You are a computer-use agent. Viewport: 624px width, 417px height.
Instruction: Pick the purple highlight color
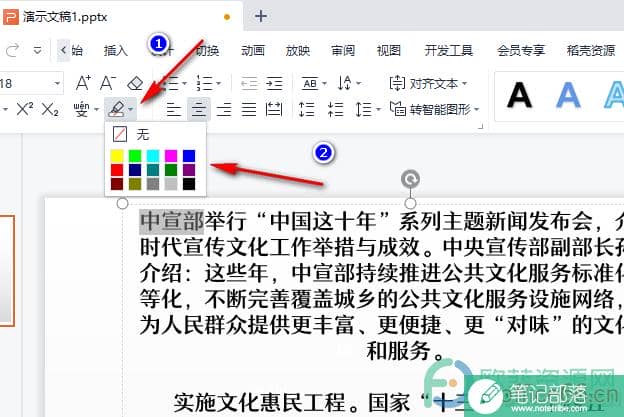click(x=189, y=170)
